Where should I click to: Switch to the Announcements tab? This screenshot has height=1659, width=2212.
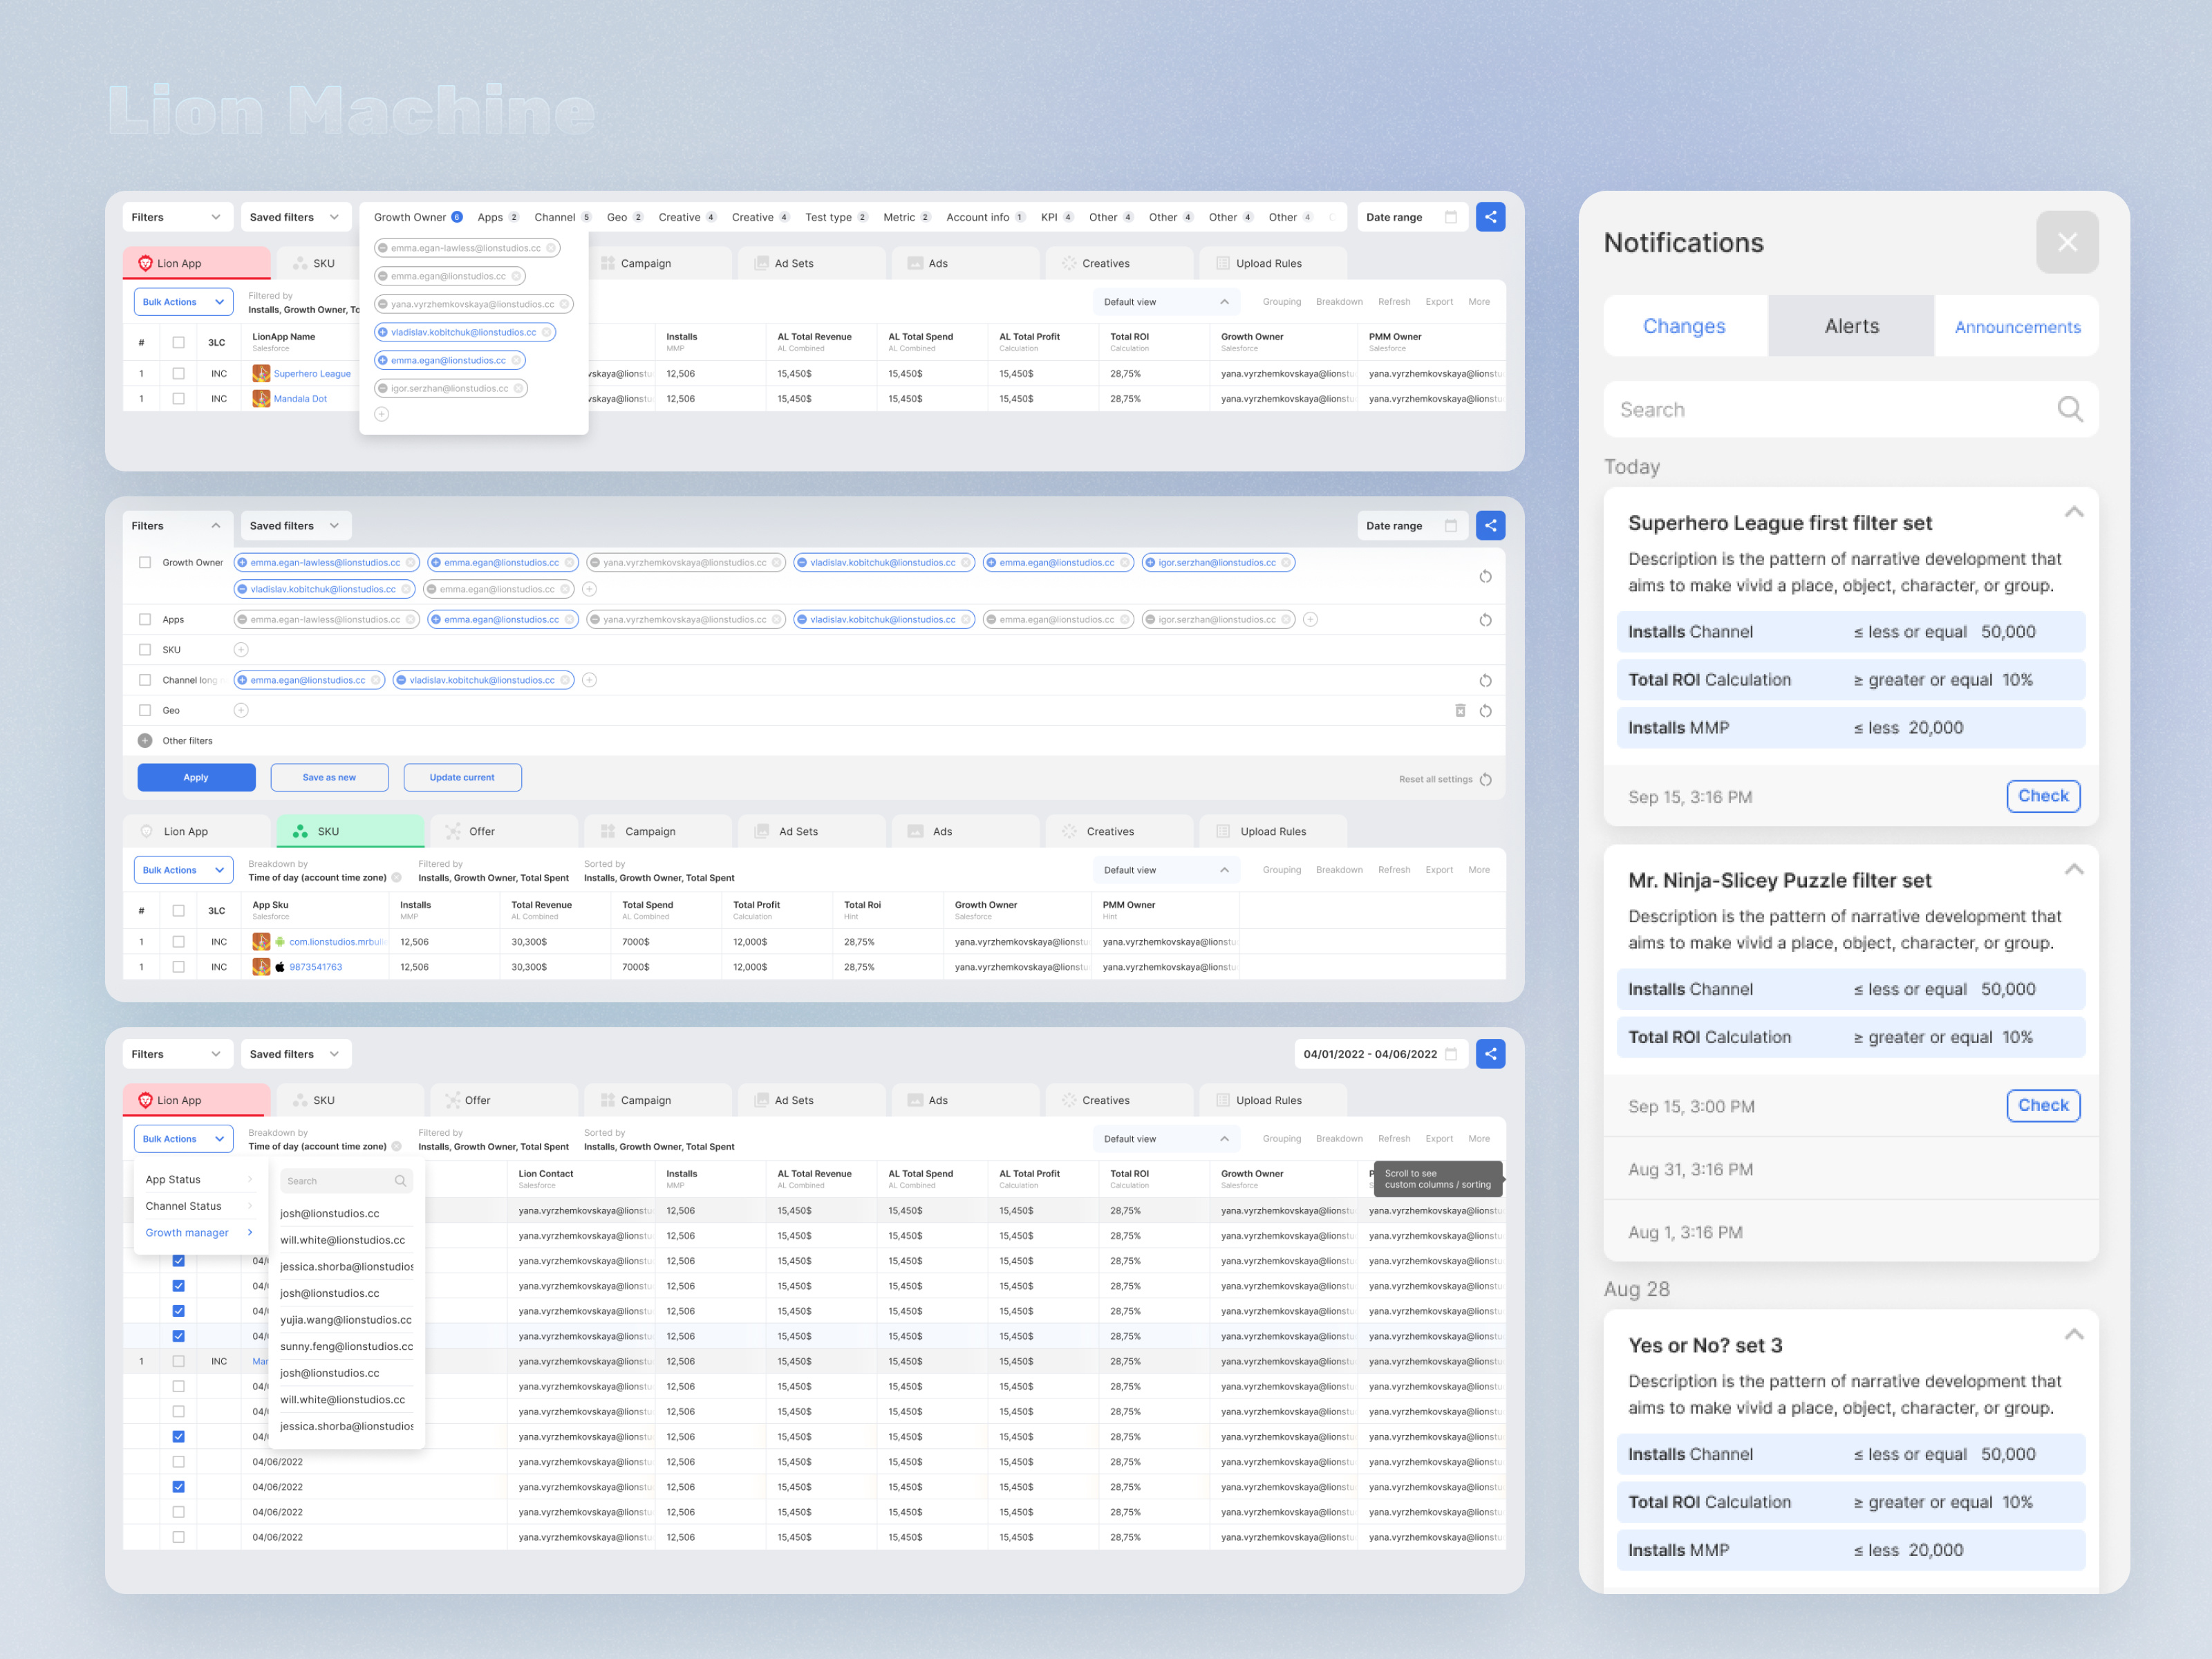(x=2017, y=325)
